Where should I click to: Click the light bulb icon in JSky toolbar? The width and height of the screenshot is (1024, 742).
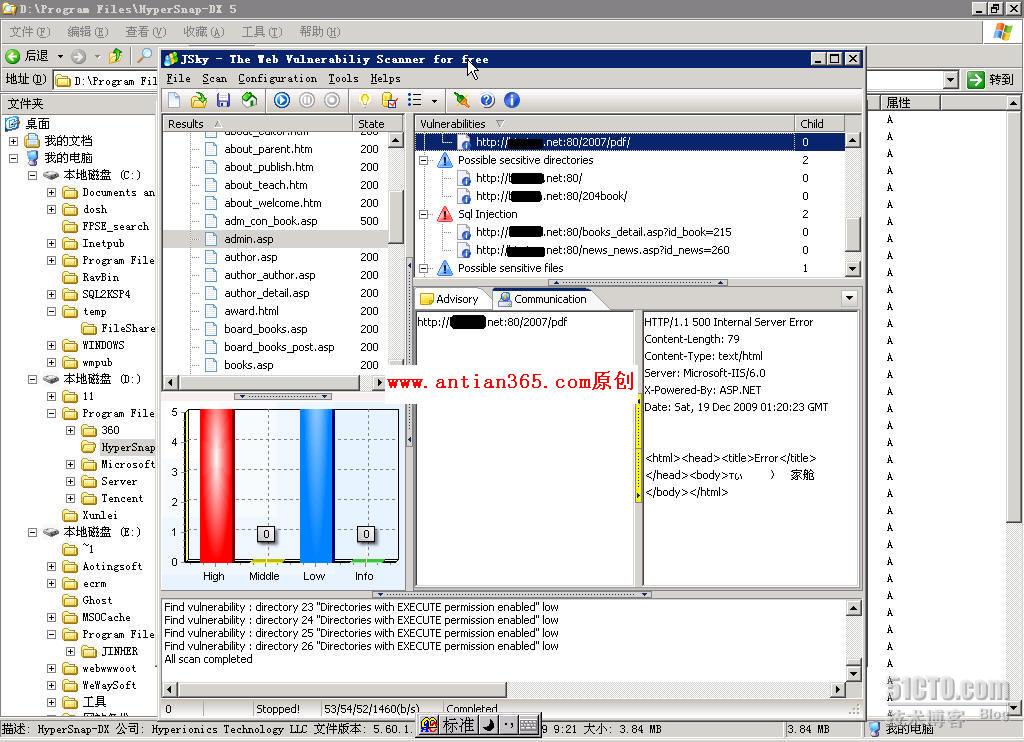click(364, 100)
